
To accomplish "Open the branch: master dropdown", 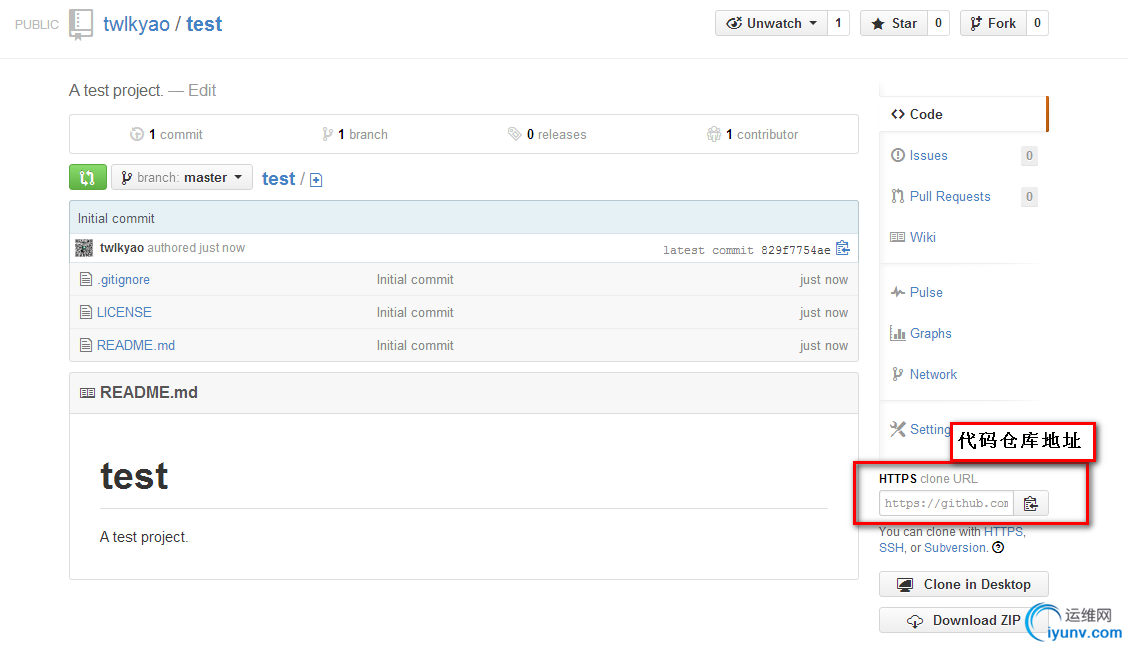I will pyautogui.click(x=182, y=177).
